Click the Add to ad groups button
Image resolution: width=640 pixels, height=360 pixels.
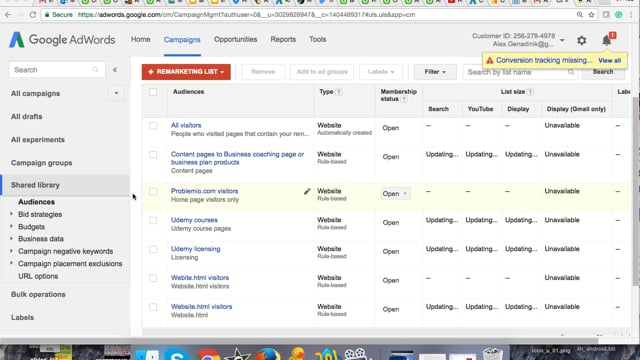tap(322, 72)
